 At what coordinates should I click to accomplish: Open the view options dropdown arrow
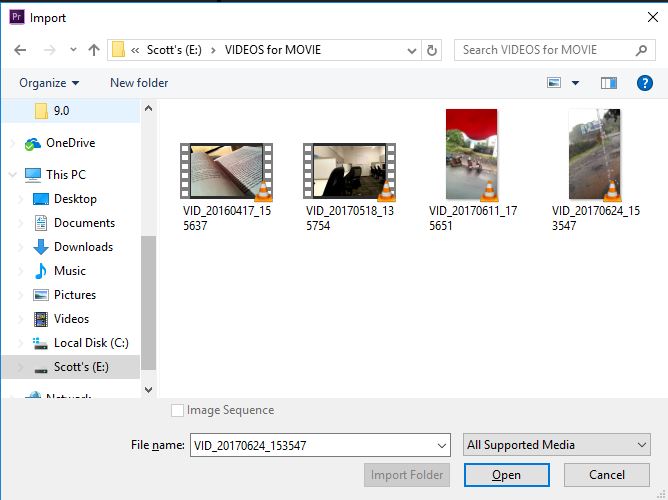point(575,83)
